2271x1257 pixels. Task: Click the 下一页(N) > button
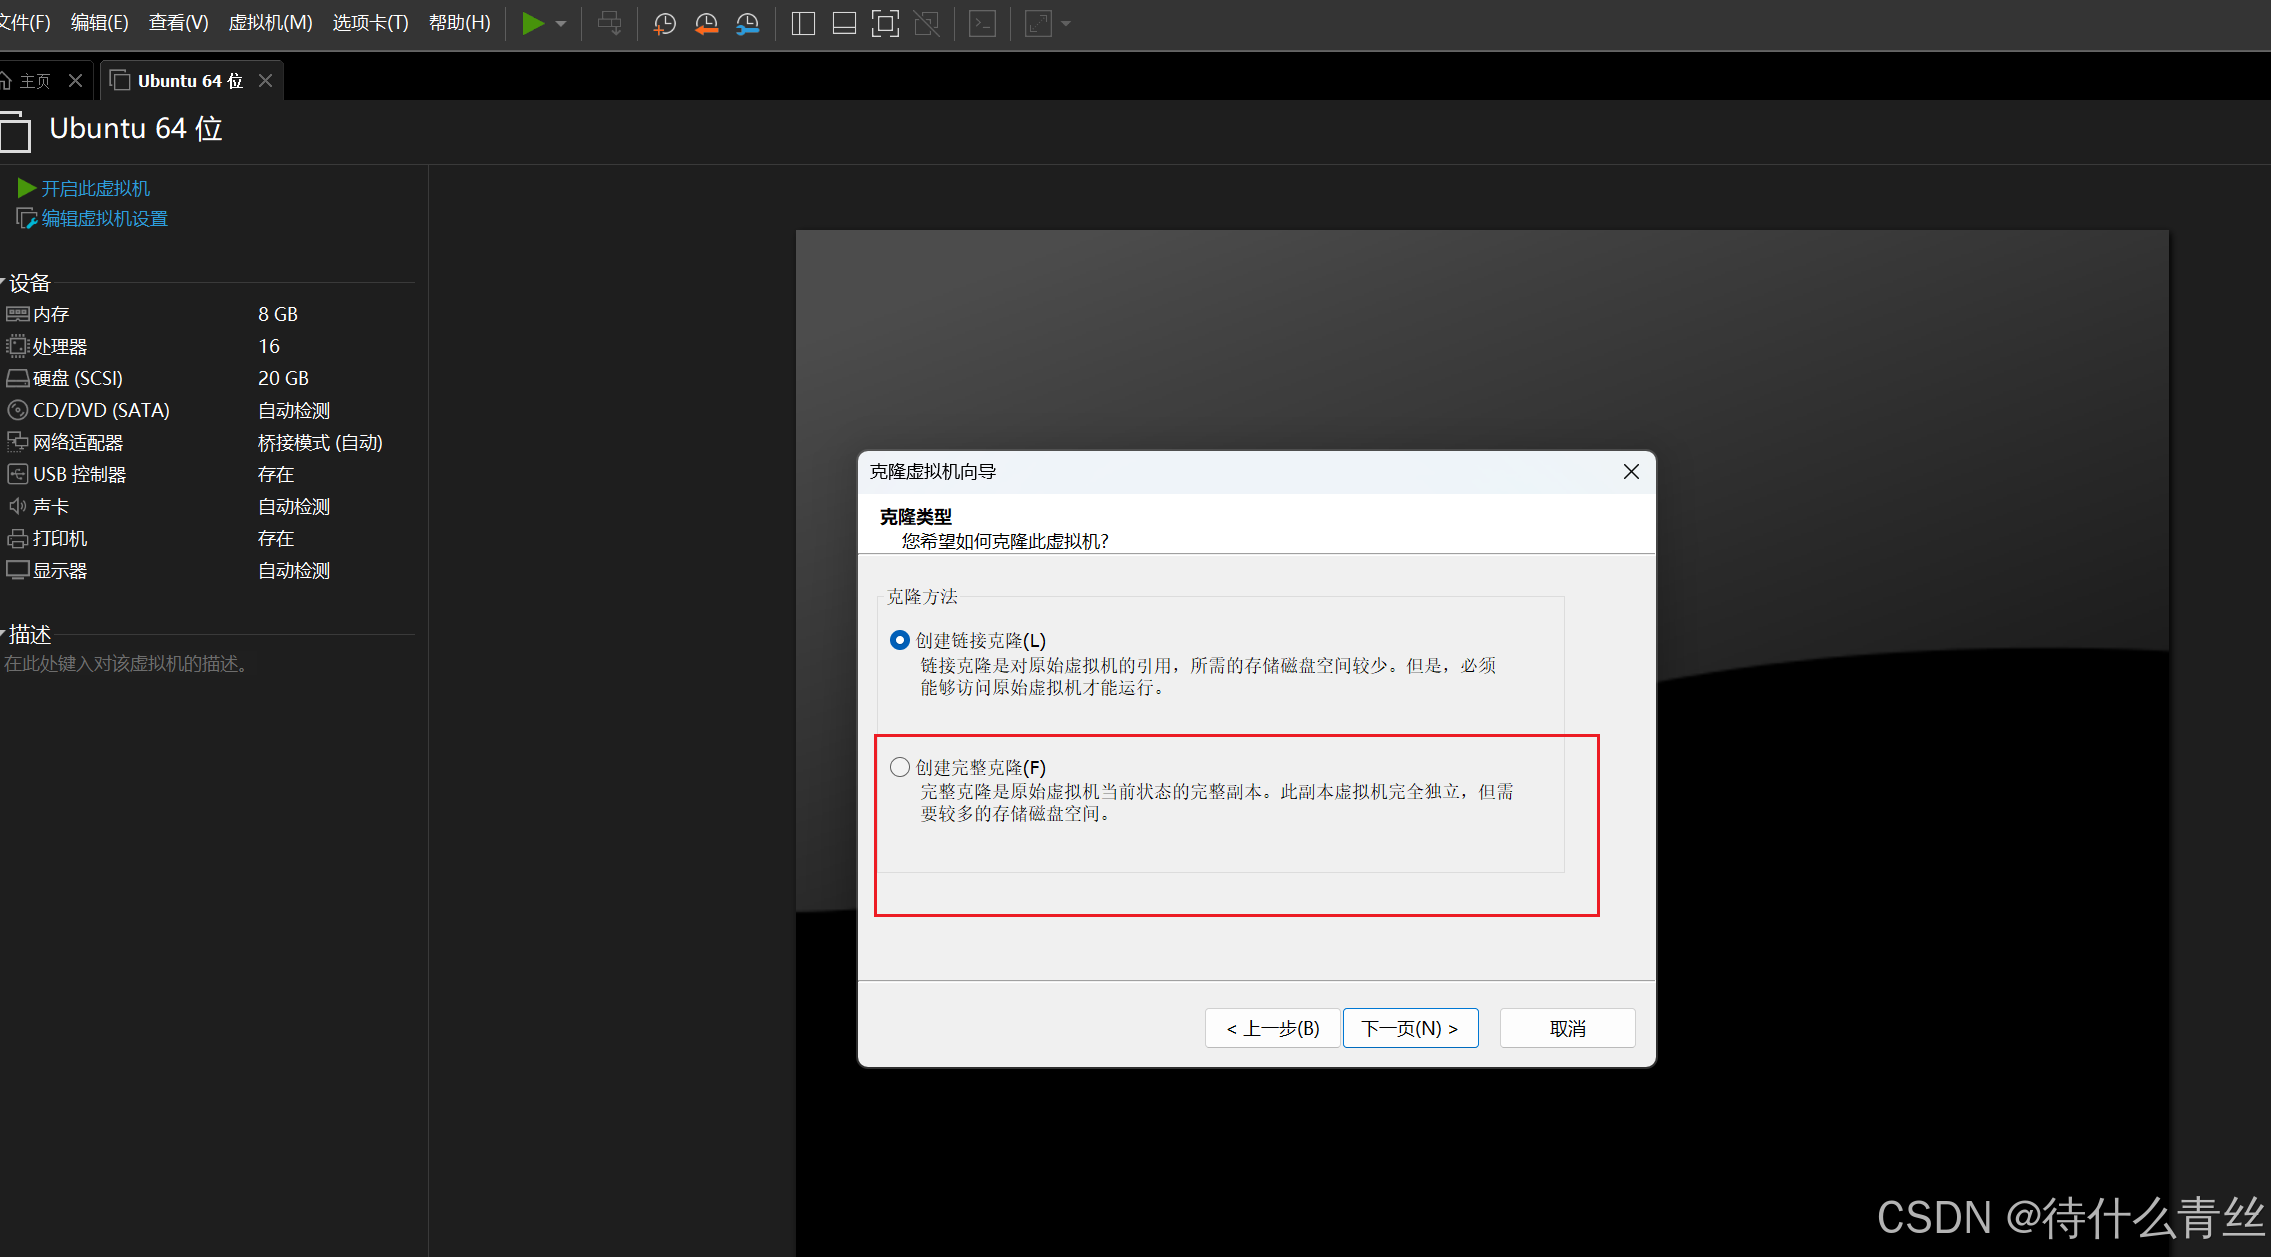tap(1410, 1028)
